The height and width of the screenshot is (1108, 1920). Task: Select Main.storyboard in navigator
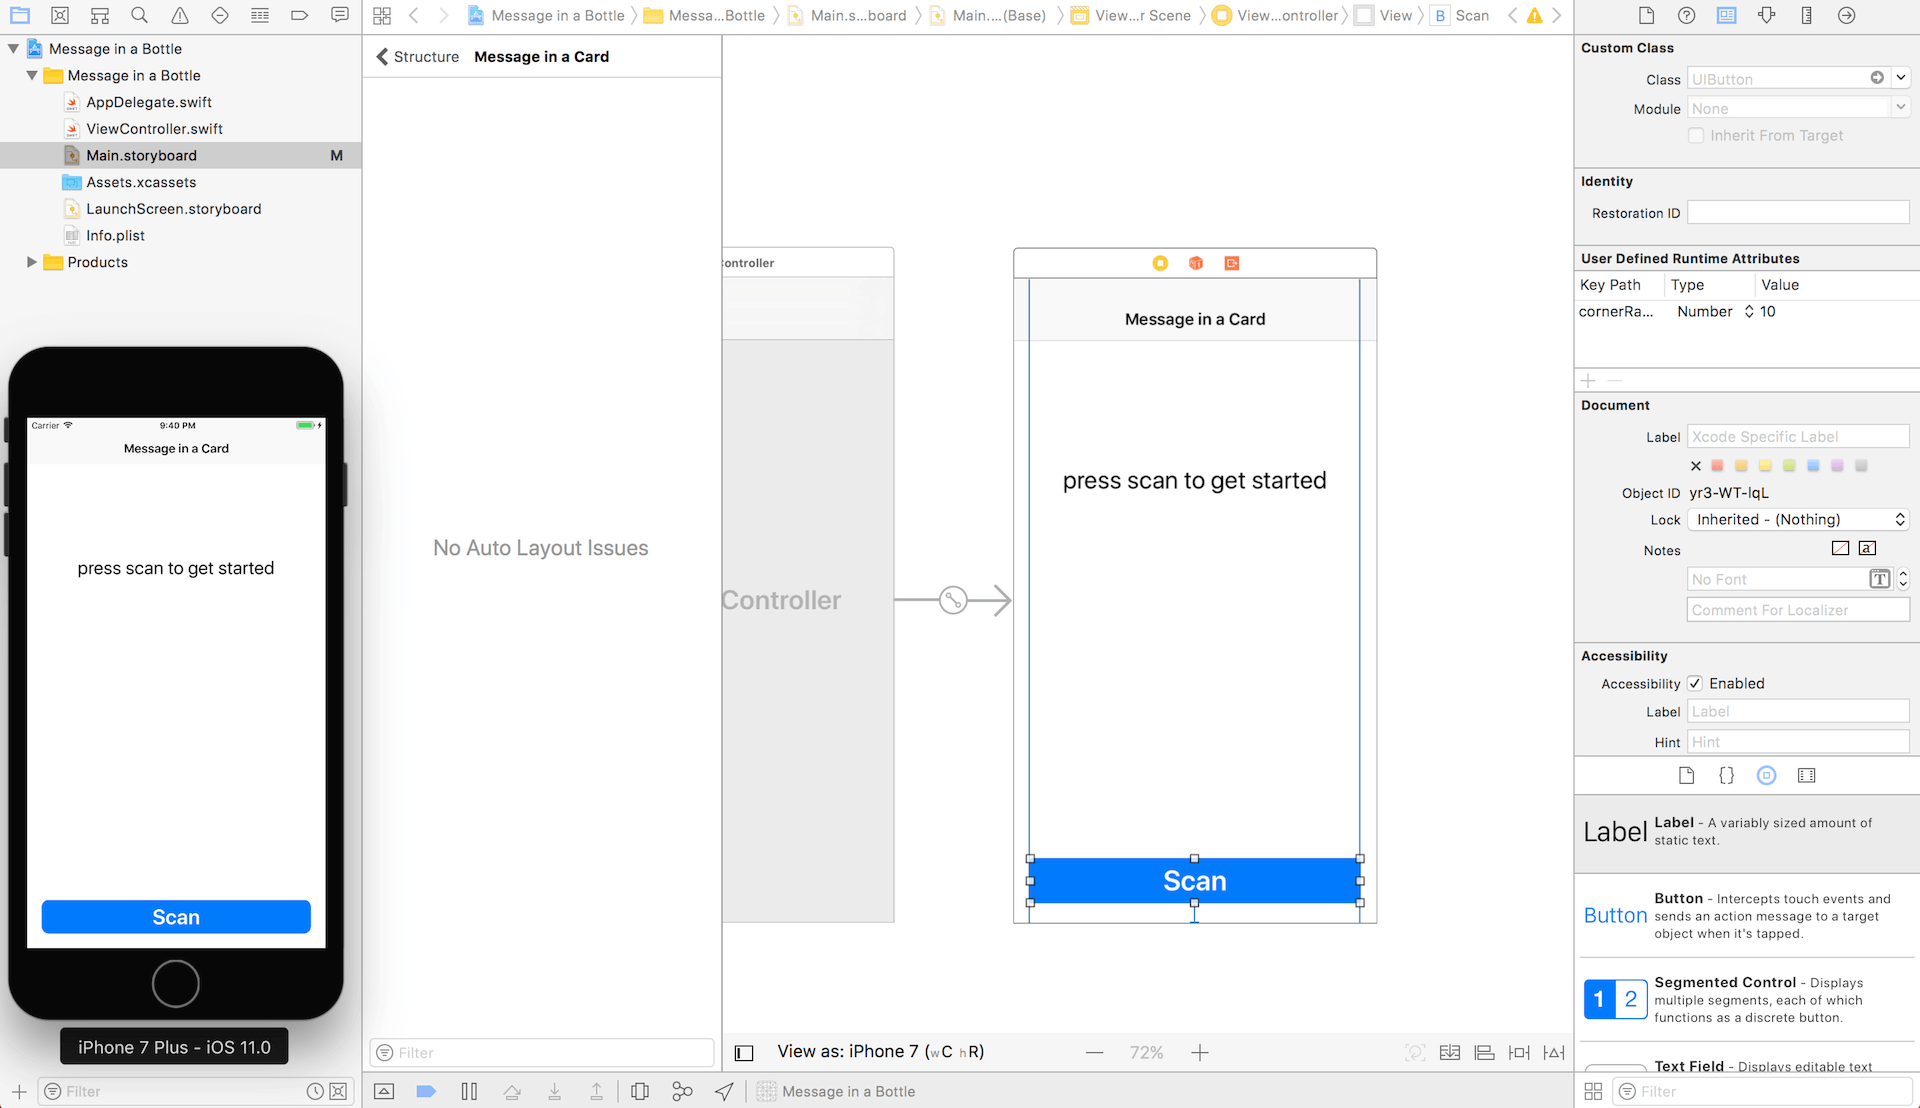coord(141,155)
